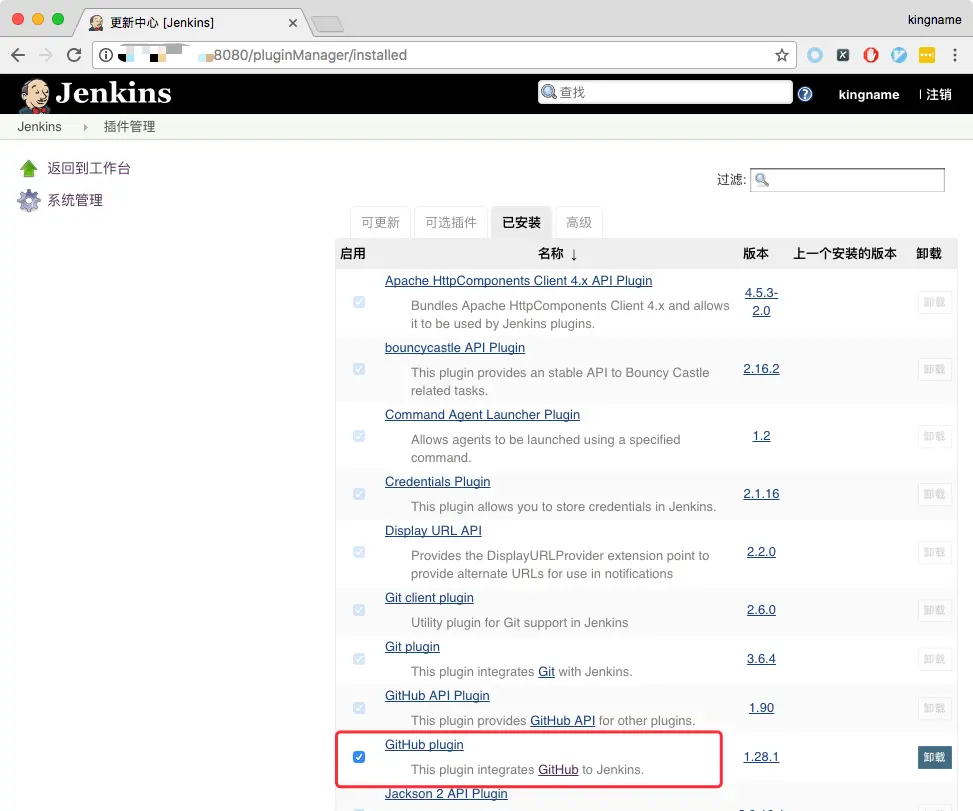
Task: Click the 查找 search box
Action: click(x=665, y=92)
